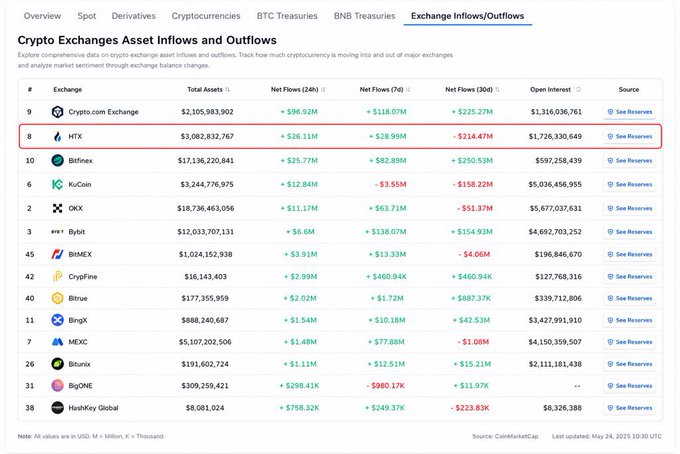
Task: Select the Exchange Inflows/Outflows tab
Action: pos(468,16)
